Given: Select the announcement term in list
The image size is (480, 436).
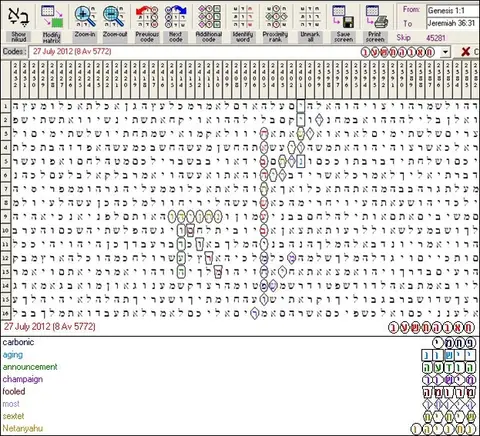Looking at the screenshot, I should point(30,367).
